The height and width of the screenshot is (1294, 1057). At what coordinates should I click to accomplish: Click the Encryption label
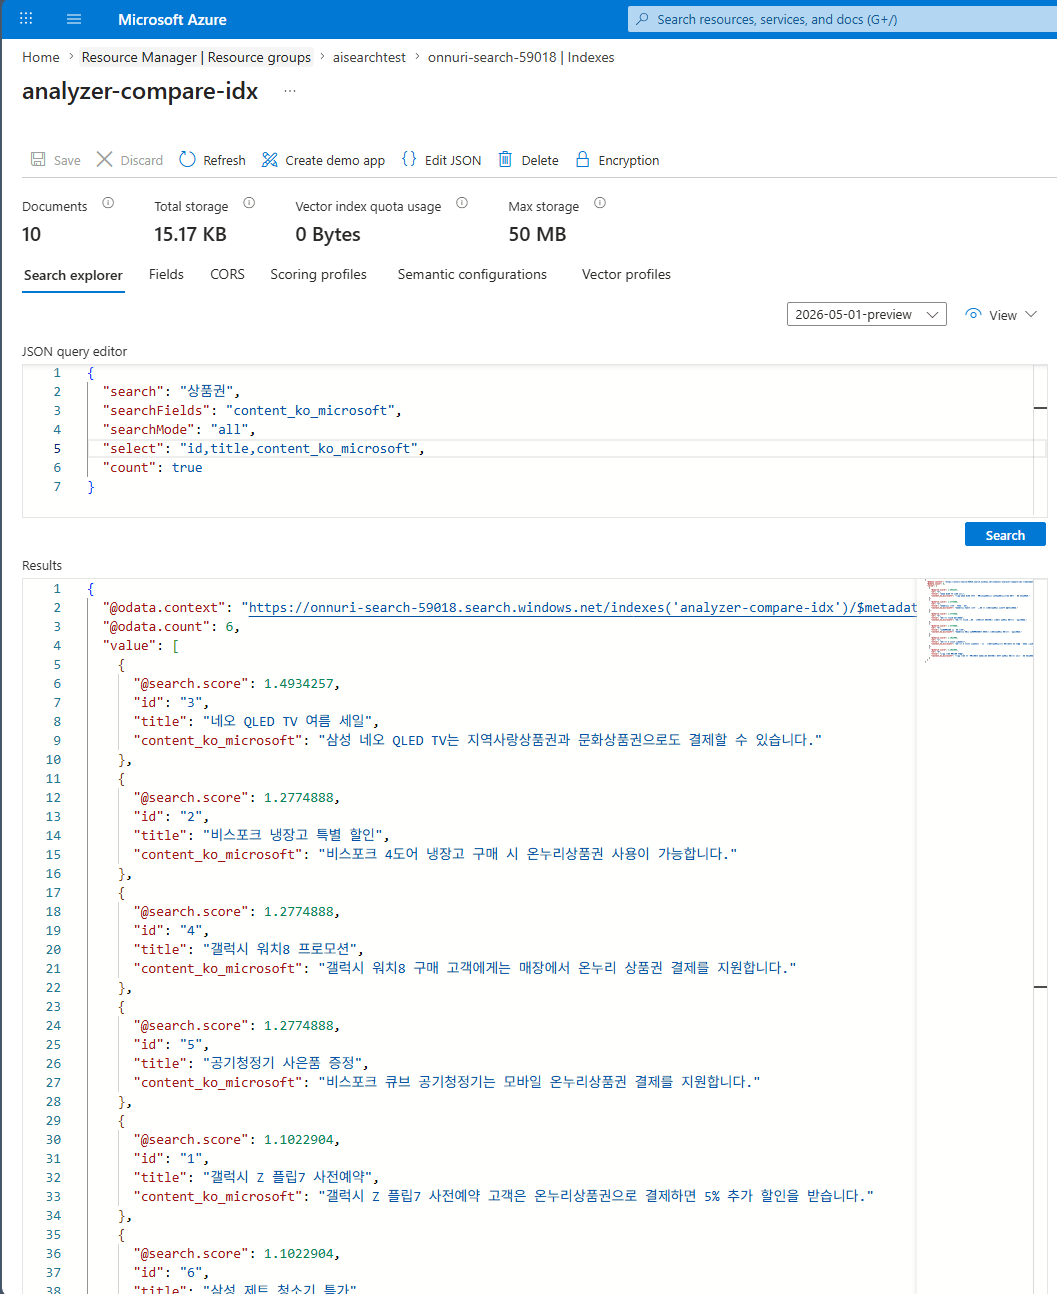[629, 160]
